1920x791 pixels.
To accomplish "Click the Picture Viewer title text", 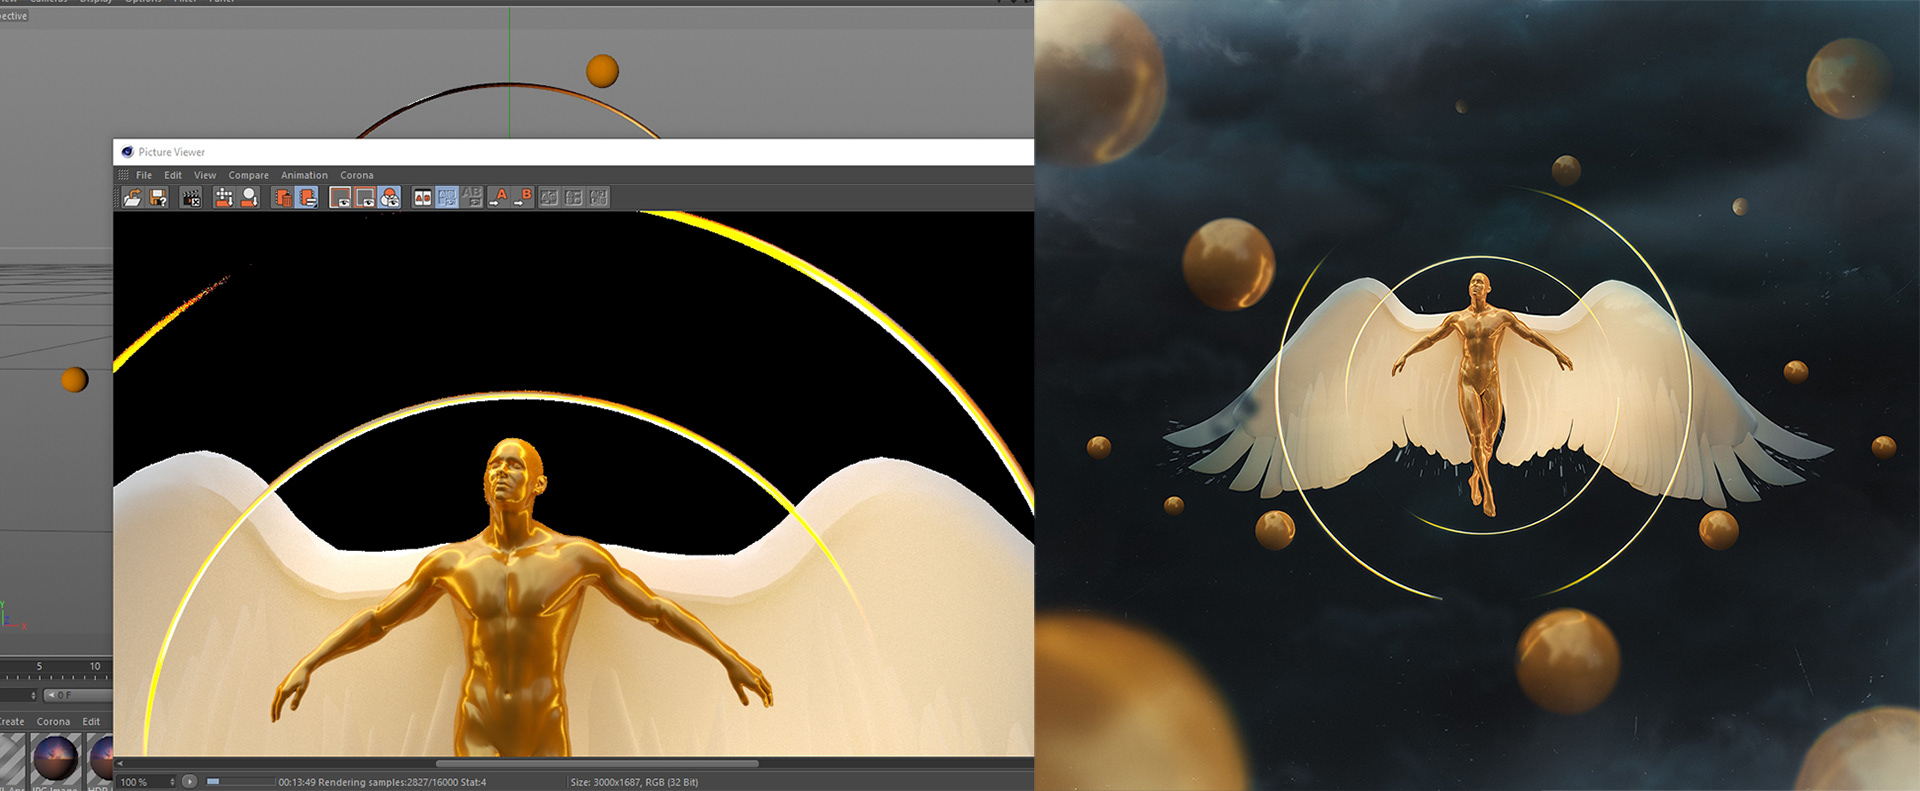I will coord(172,152).
